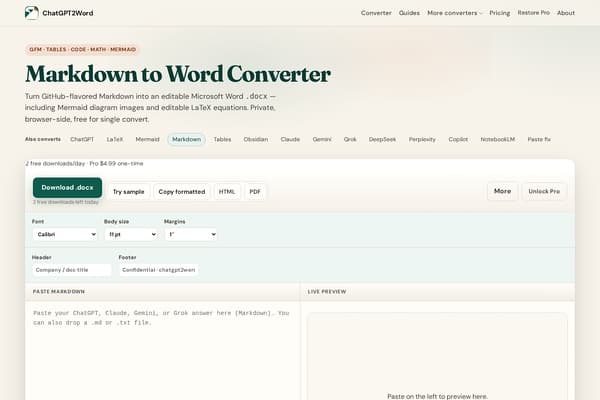
Task: Switch to the Tables converter tab
Action: pos(222,139)
